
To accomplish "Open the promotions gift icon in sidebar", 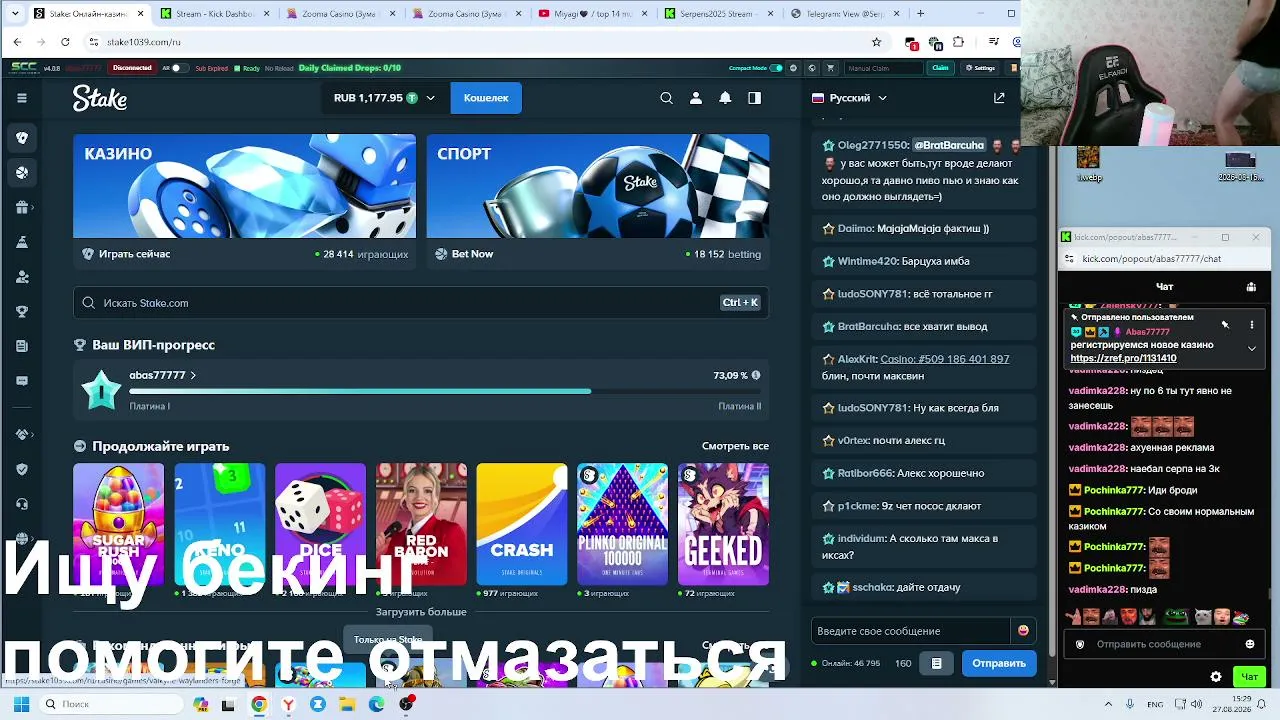I will [x=22, y=207].
